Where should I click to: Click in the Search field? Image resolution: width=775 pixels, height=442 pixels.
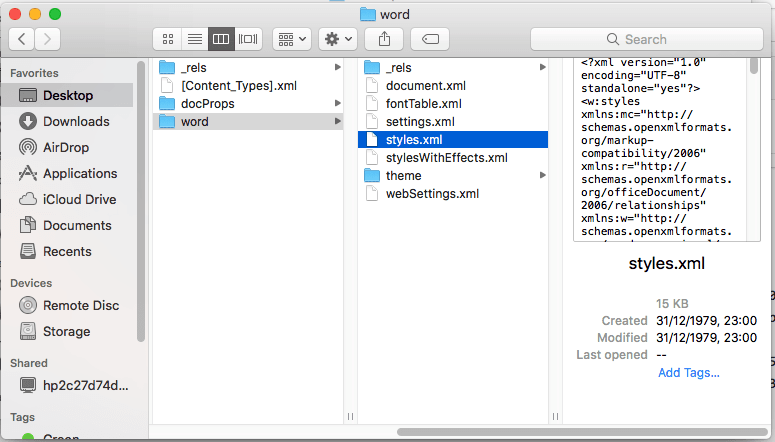(x=645, y=39)
